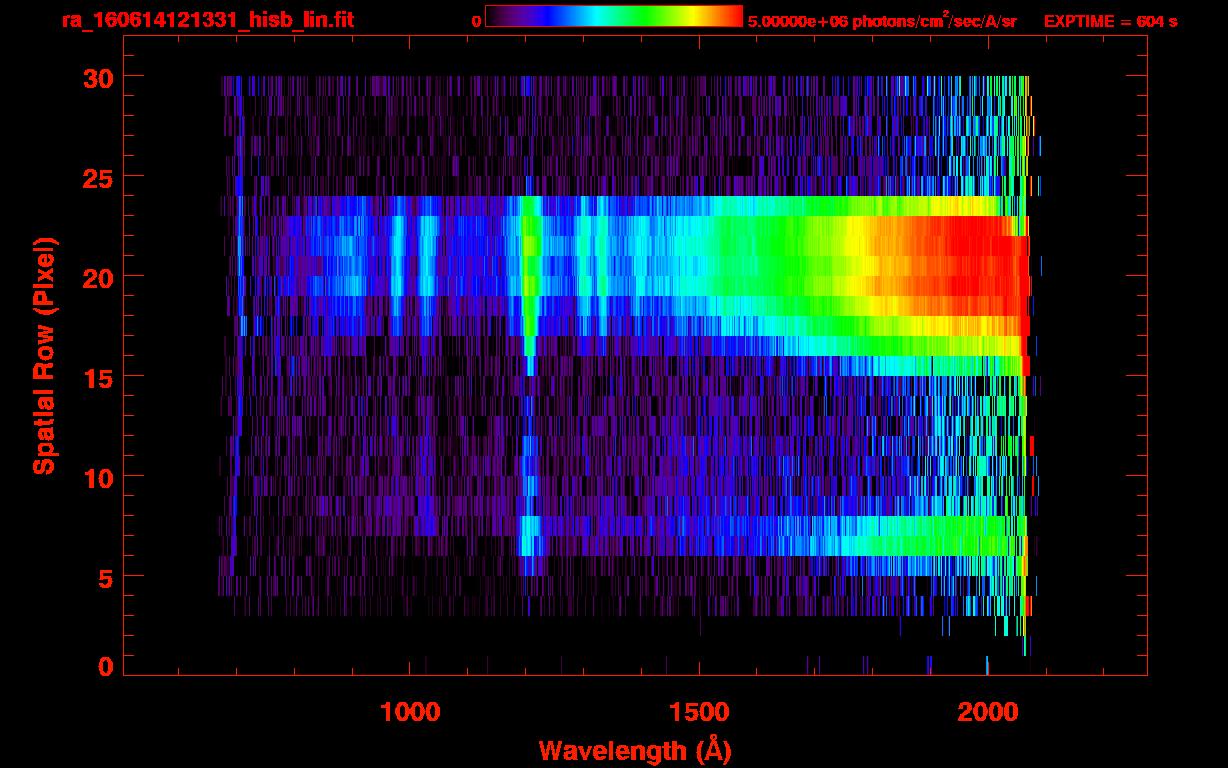Select the 1000 wavelength tick label
The image size is (1228, 768).
[410, 712]
